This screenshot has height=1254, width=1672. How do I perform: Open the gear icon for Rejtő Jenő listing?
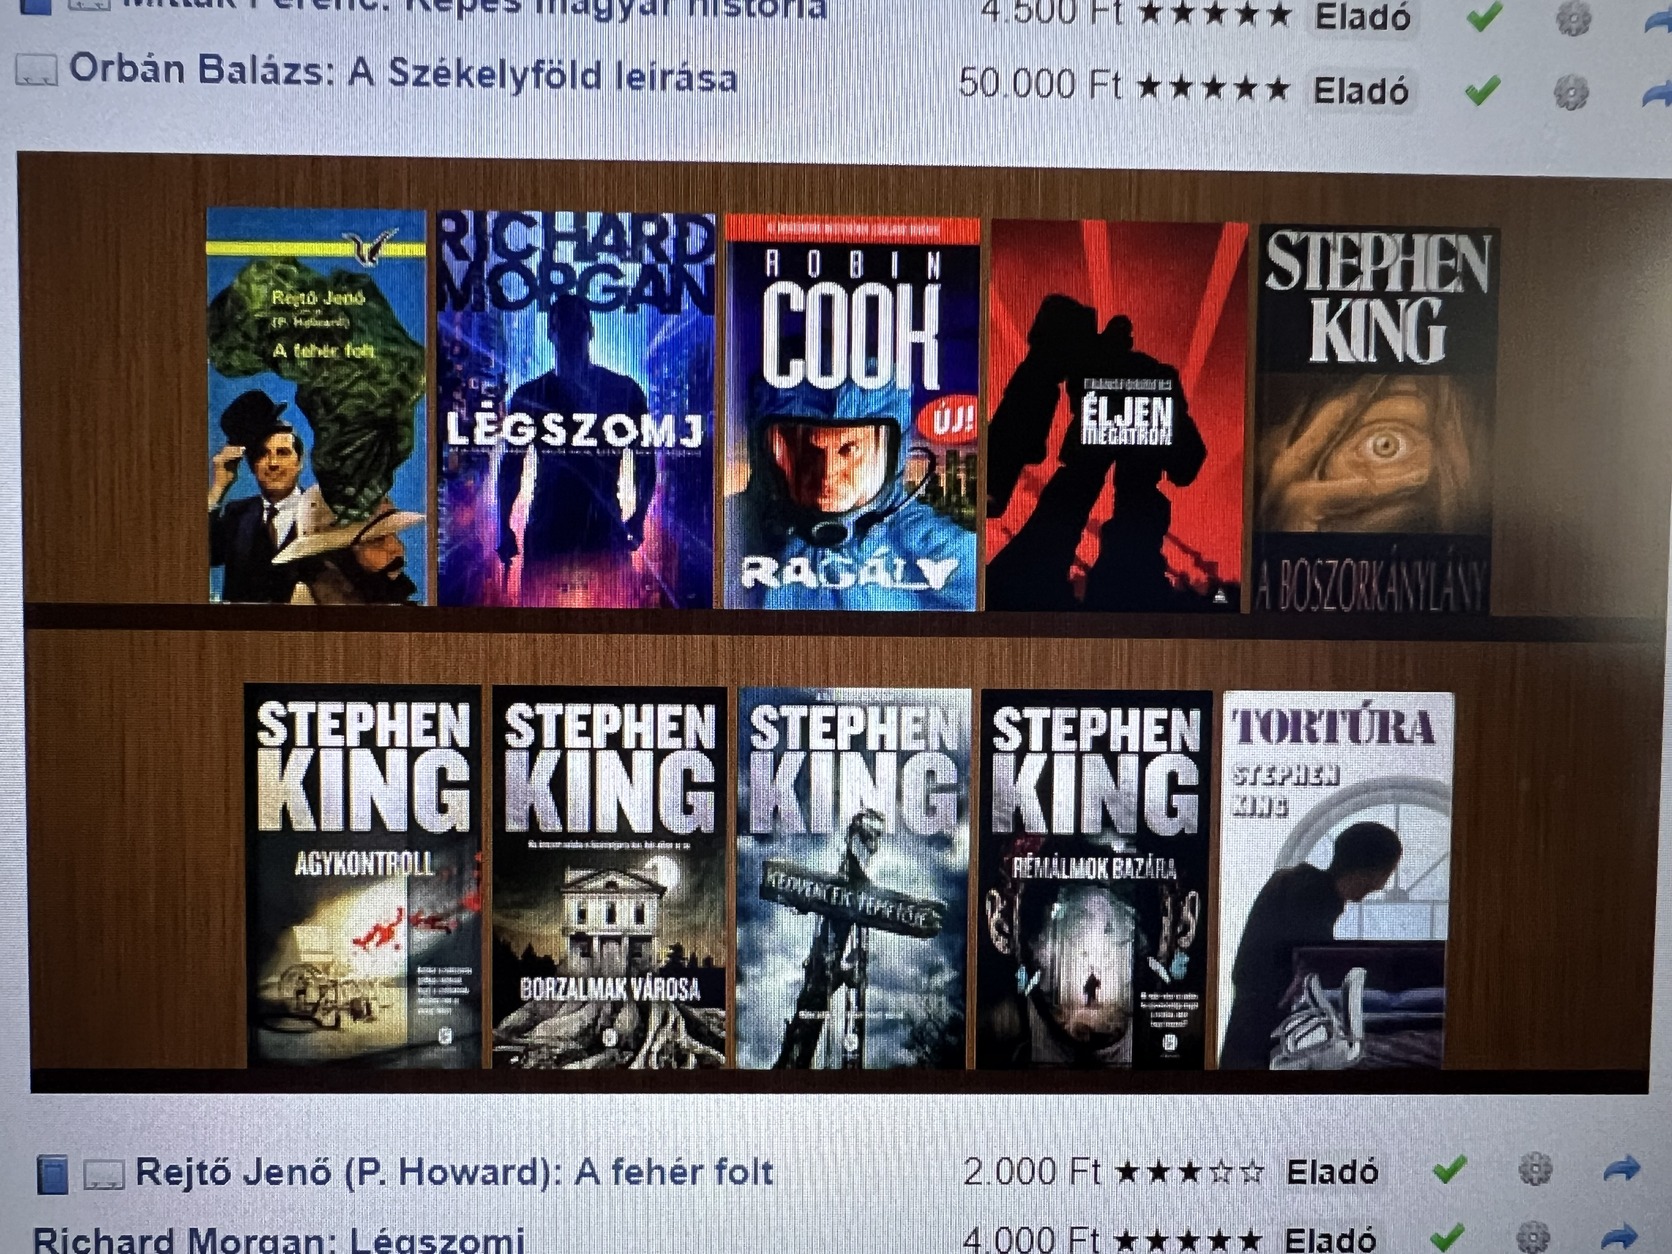tap(1535, 1168)
